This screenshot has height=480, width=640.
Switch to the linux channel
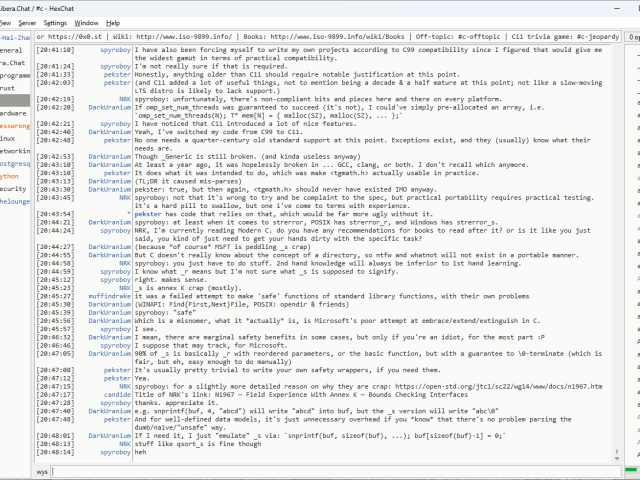[8, 139]
